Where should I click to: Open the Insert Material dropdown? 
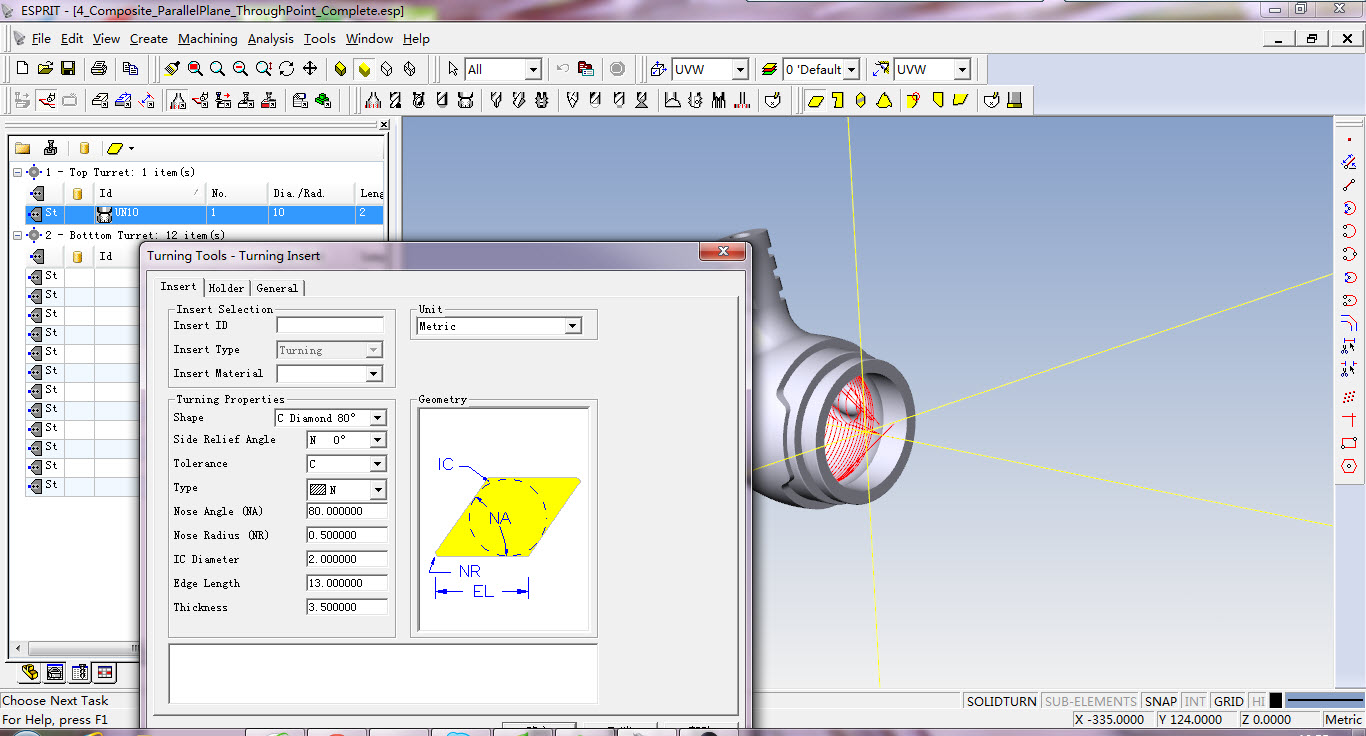pos(374,374)
